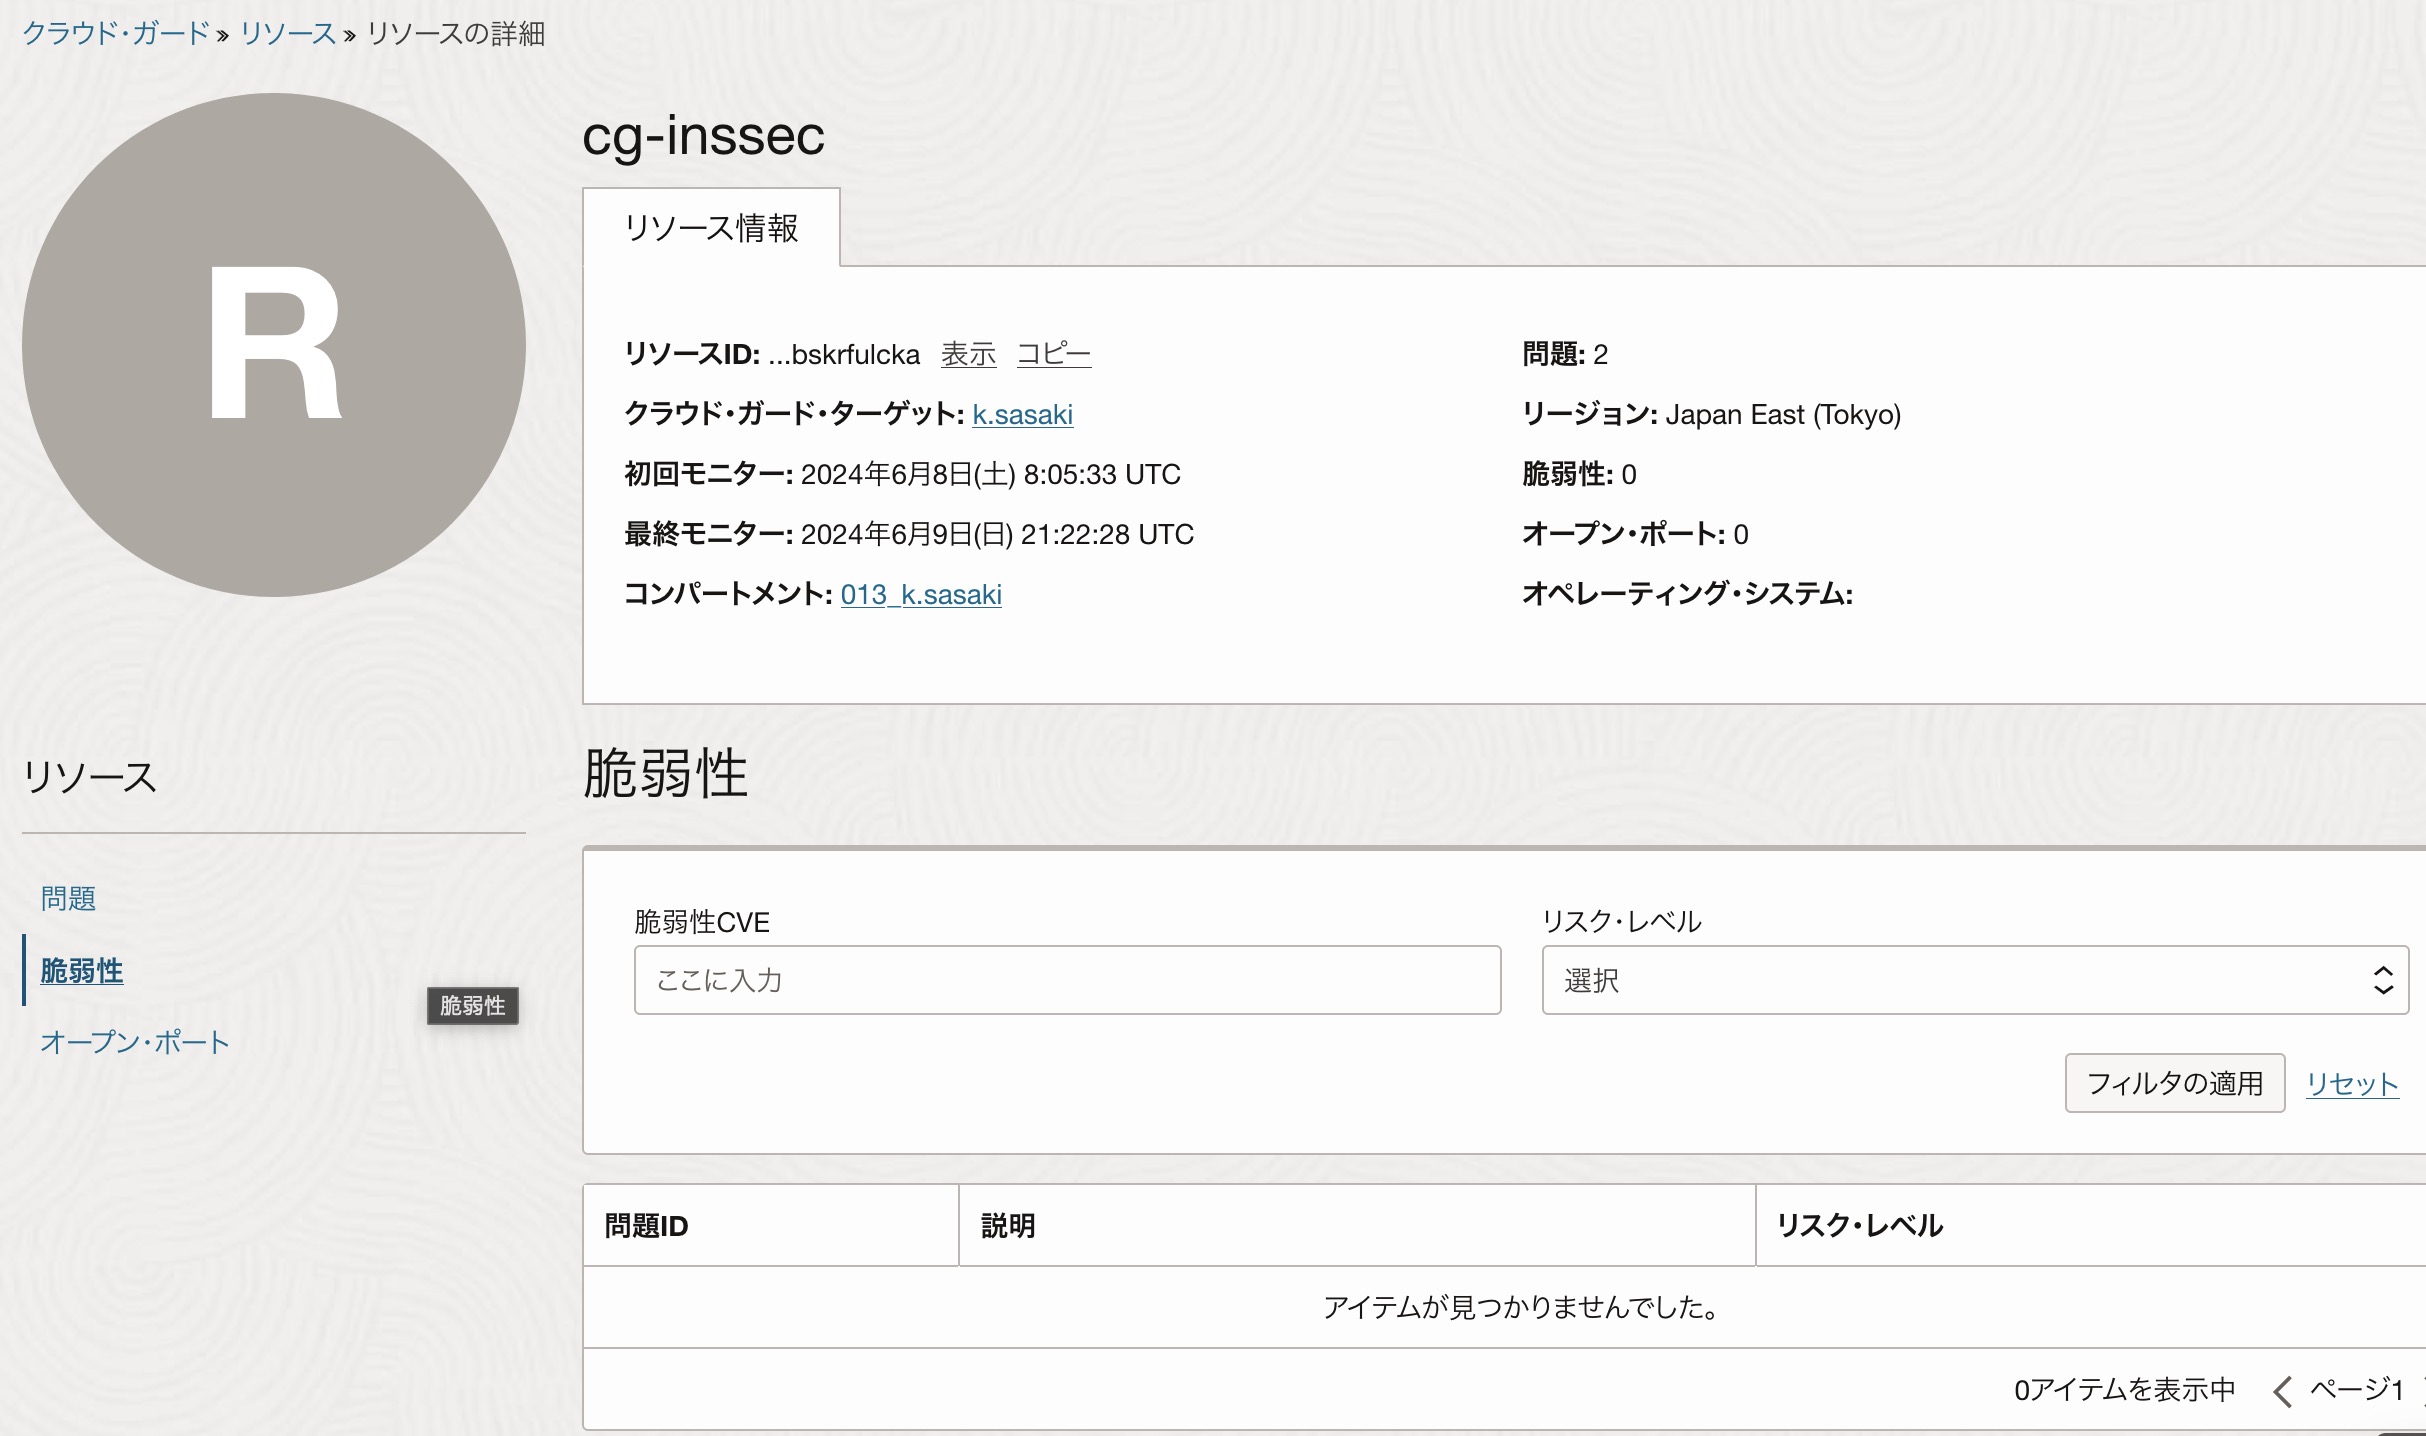Click the リセット link
This screenshot has width=2426, height=1436.
(x=2351, y=1084)
